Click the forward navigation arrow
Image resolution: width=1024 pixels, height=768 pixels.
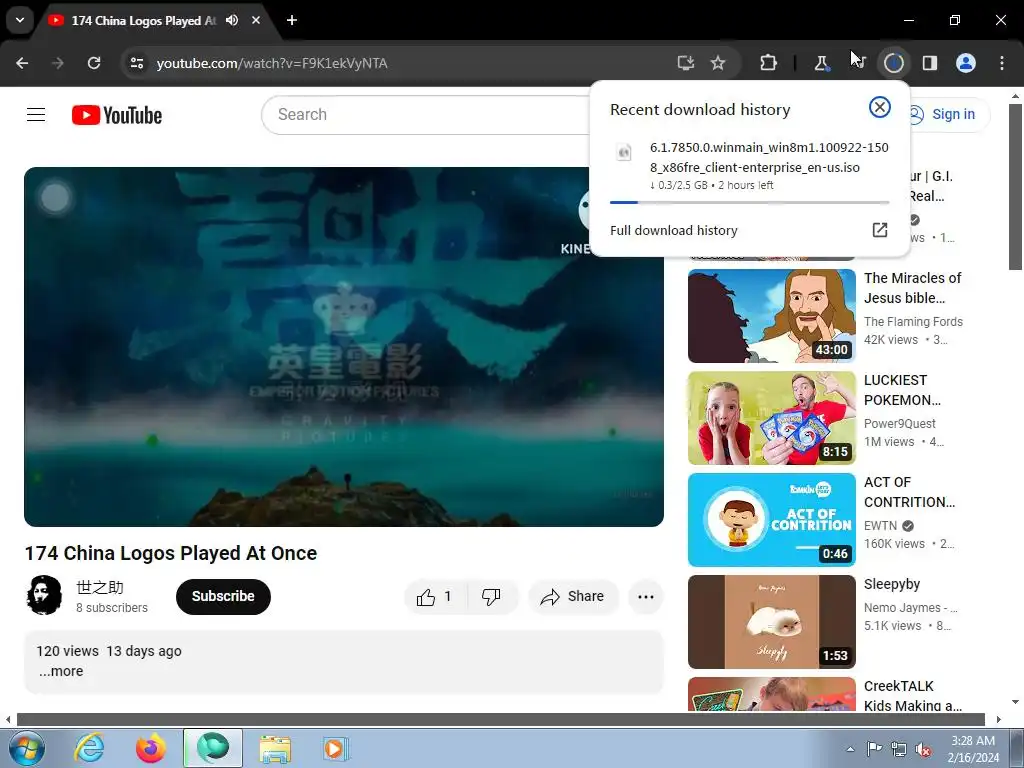(58, 63)
